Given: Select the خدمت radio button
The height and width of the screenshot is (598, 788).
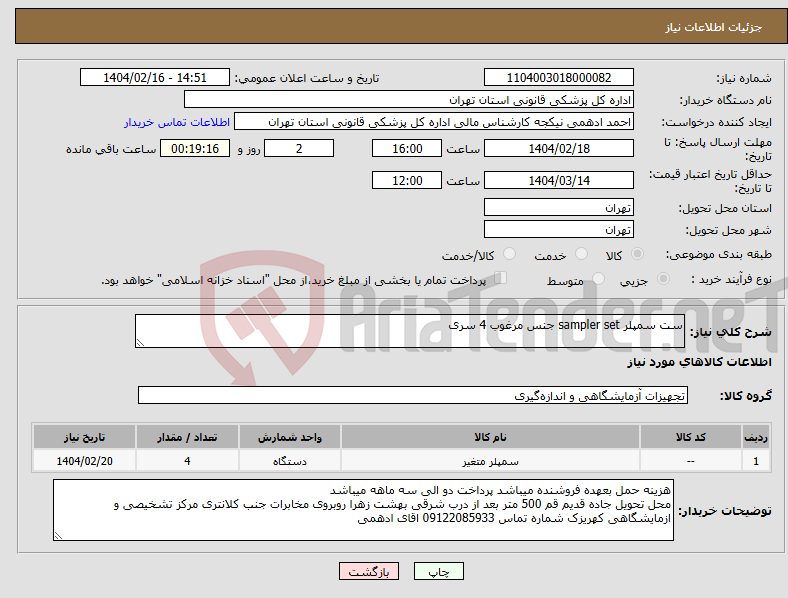Looking at the screenshot, I should pos(581,254).
